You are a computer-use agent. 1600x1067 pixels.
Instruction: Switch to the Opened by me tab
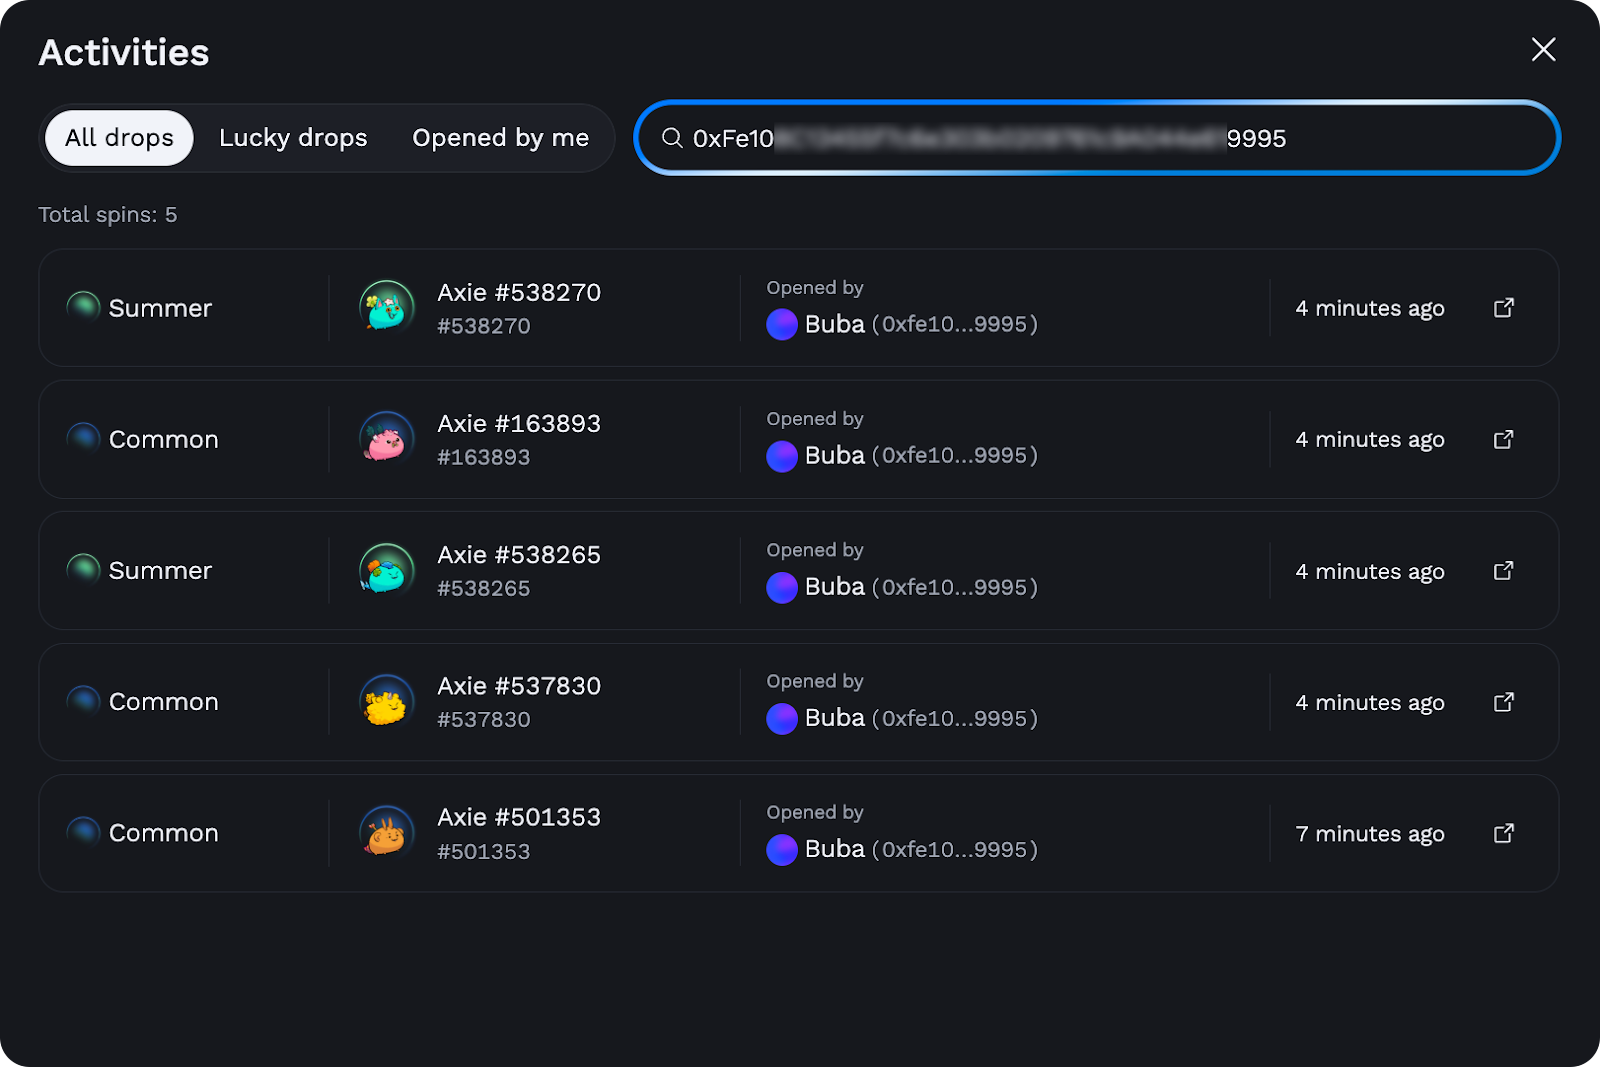[x=501, y=138]
